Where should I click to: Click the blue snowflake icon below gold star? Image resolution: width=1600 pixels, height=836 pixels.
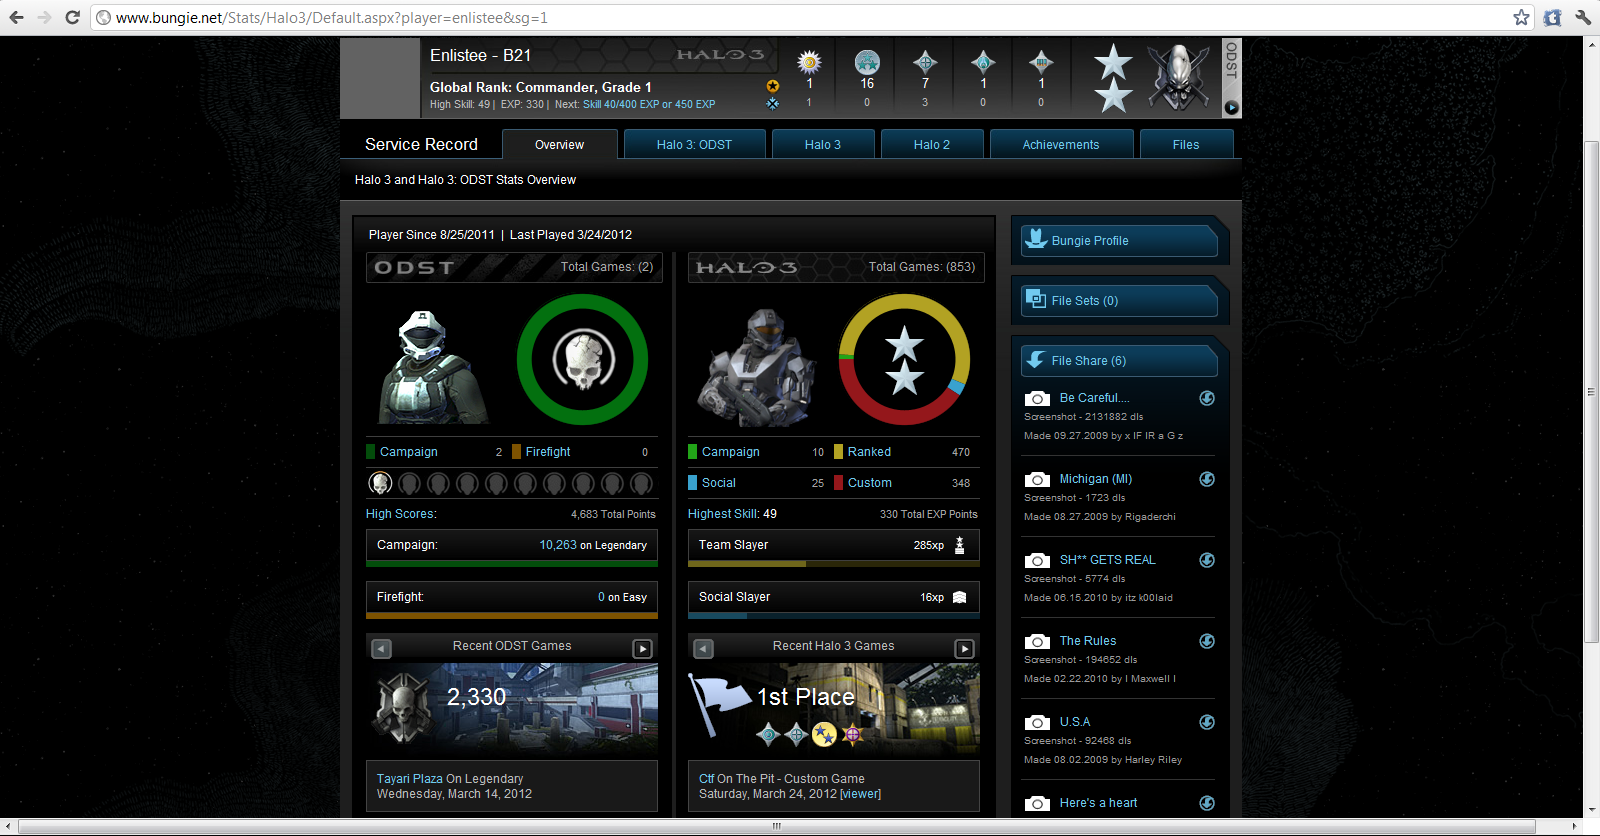pyautogui.click(x=772, y=103)
